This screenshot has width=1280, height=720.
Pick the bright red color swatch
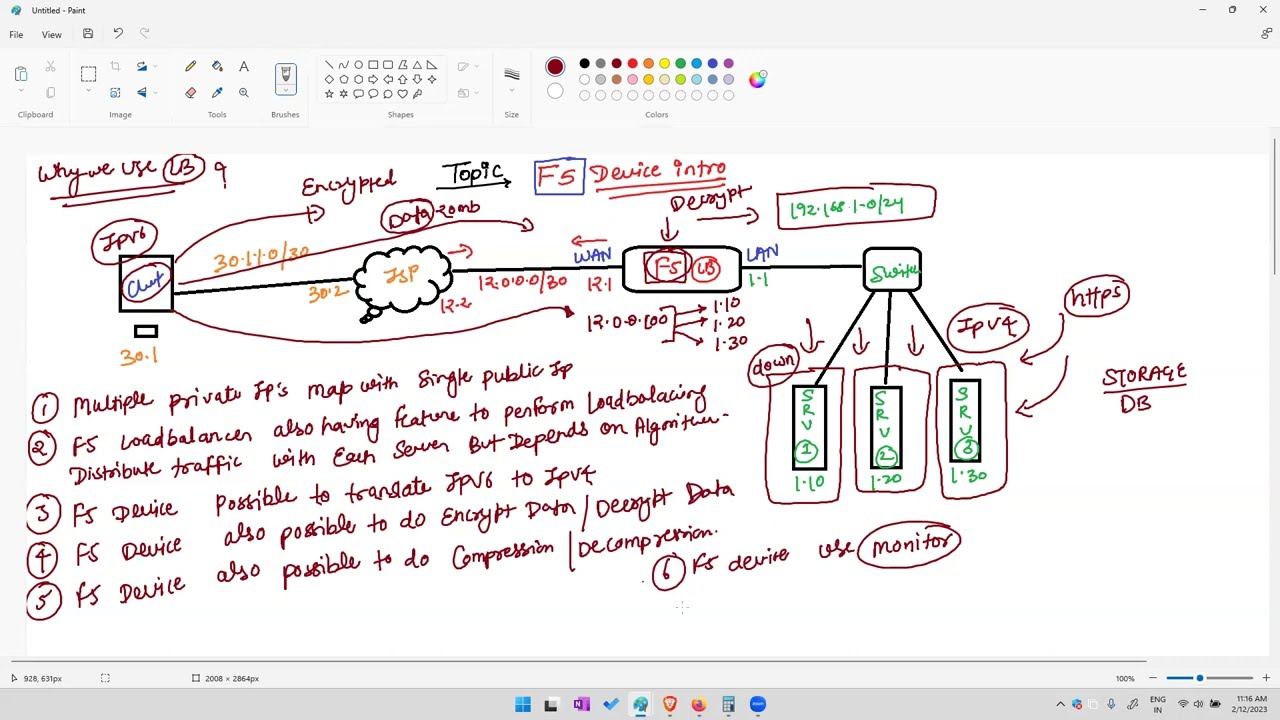(632, 64)
